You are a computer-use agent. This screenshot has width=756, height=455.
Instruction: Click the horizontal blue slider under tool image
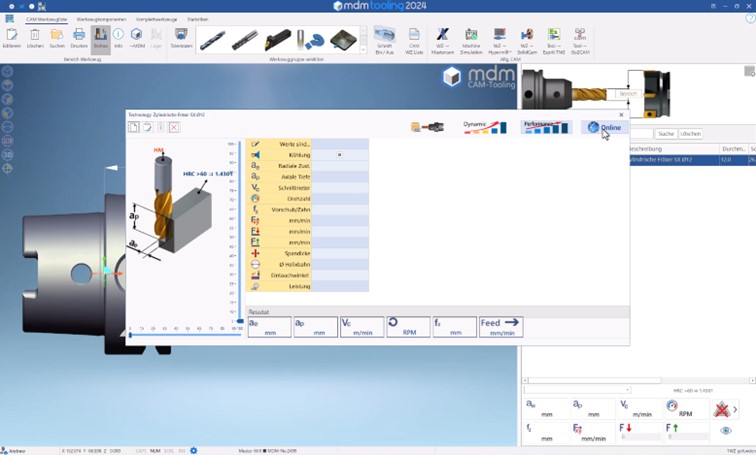pyautogui.click(x=185, y=335)
